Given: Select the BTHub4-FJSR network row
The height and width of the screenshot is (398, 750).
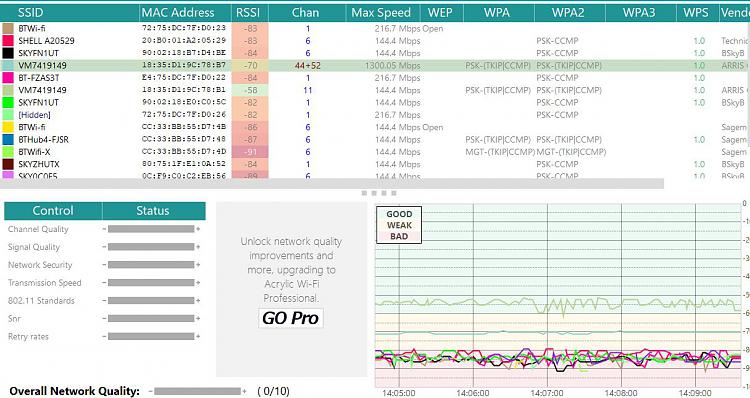Looking at the screenshot, I should point(375,140).
